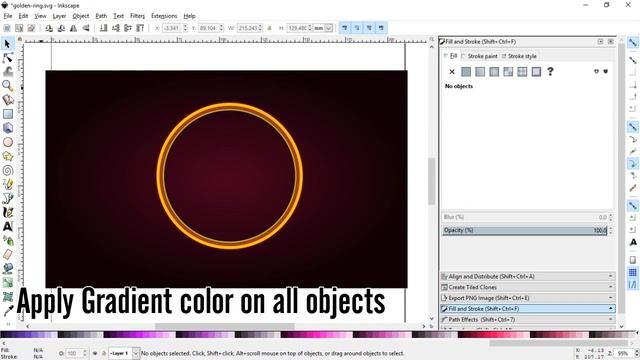The width and height of the screenshot is (640, 360).
Task: Toggle current layer visibility eye
Action: tap(95, 353)
